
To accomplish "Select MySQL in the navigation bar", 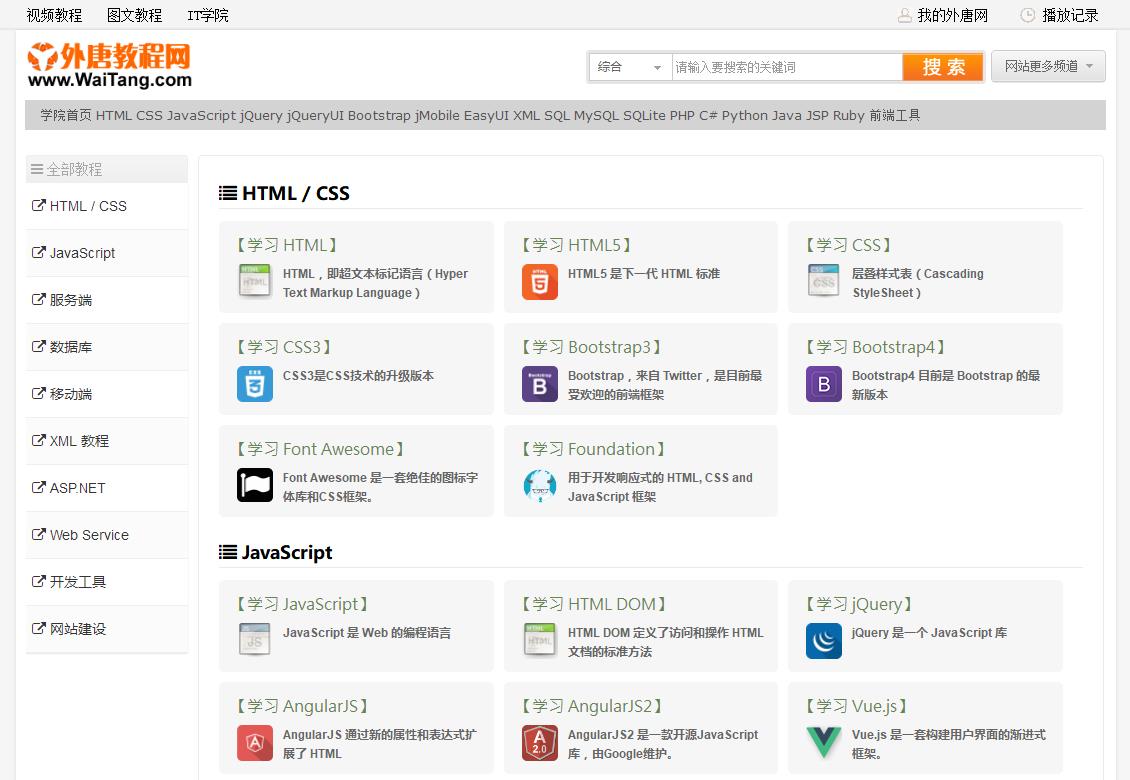I will 597,115.
